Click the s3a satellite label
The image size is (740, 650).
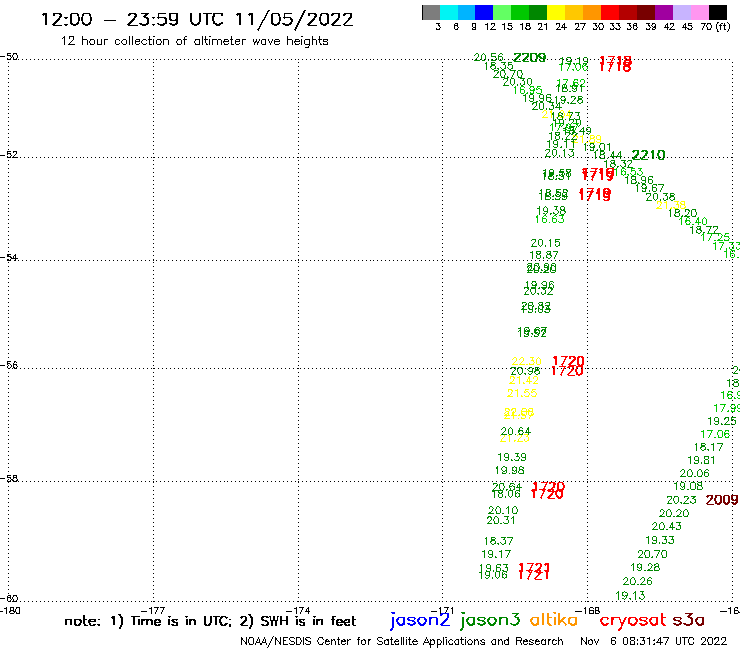click(688, 621)
